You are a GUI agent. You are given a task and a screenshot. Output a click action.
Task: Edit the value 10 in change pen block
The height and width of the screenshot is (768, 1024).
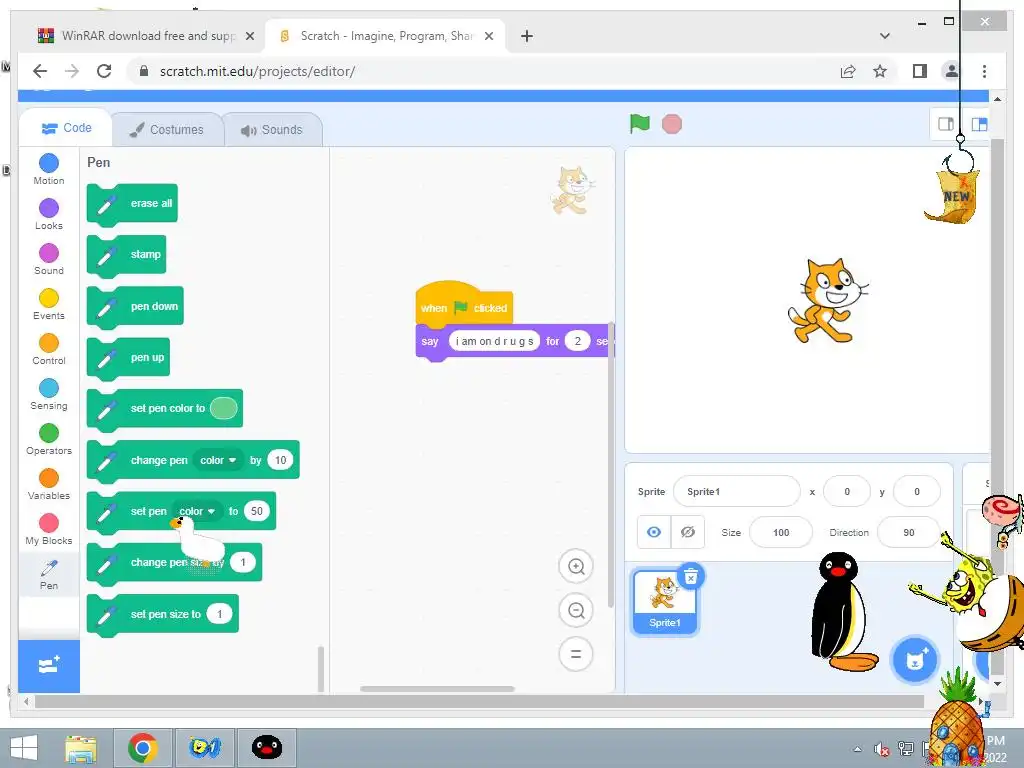point(280,460)
